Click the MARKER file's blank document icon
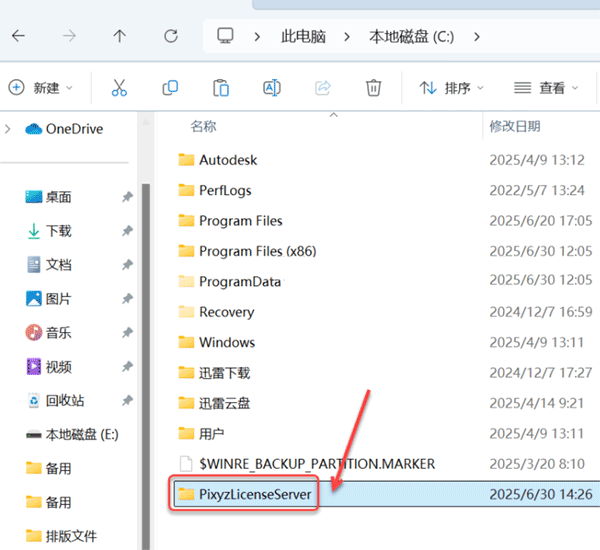The width and height of the screenshot is (600, 550). 186,464
